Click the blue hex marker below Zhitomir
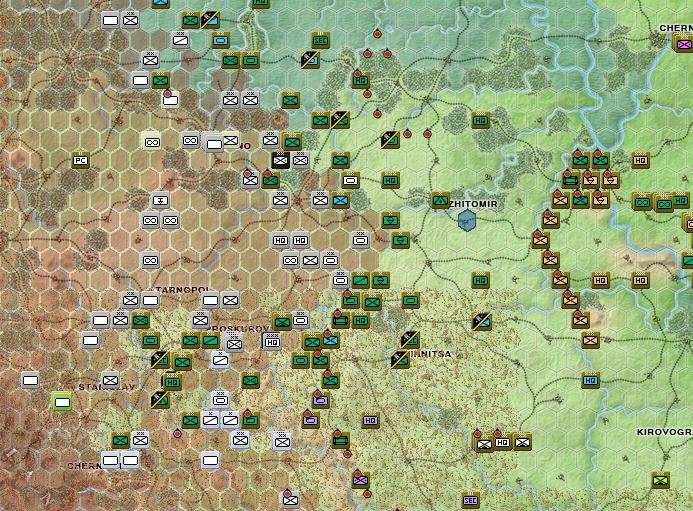Viewport: 693px width, 511px height. point(467,220)
